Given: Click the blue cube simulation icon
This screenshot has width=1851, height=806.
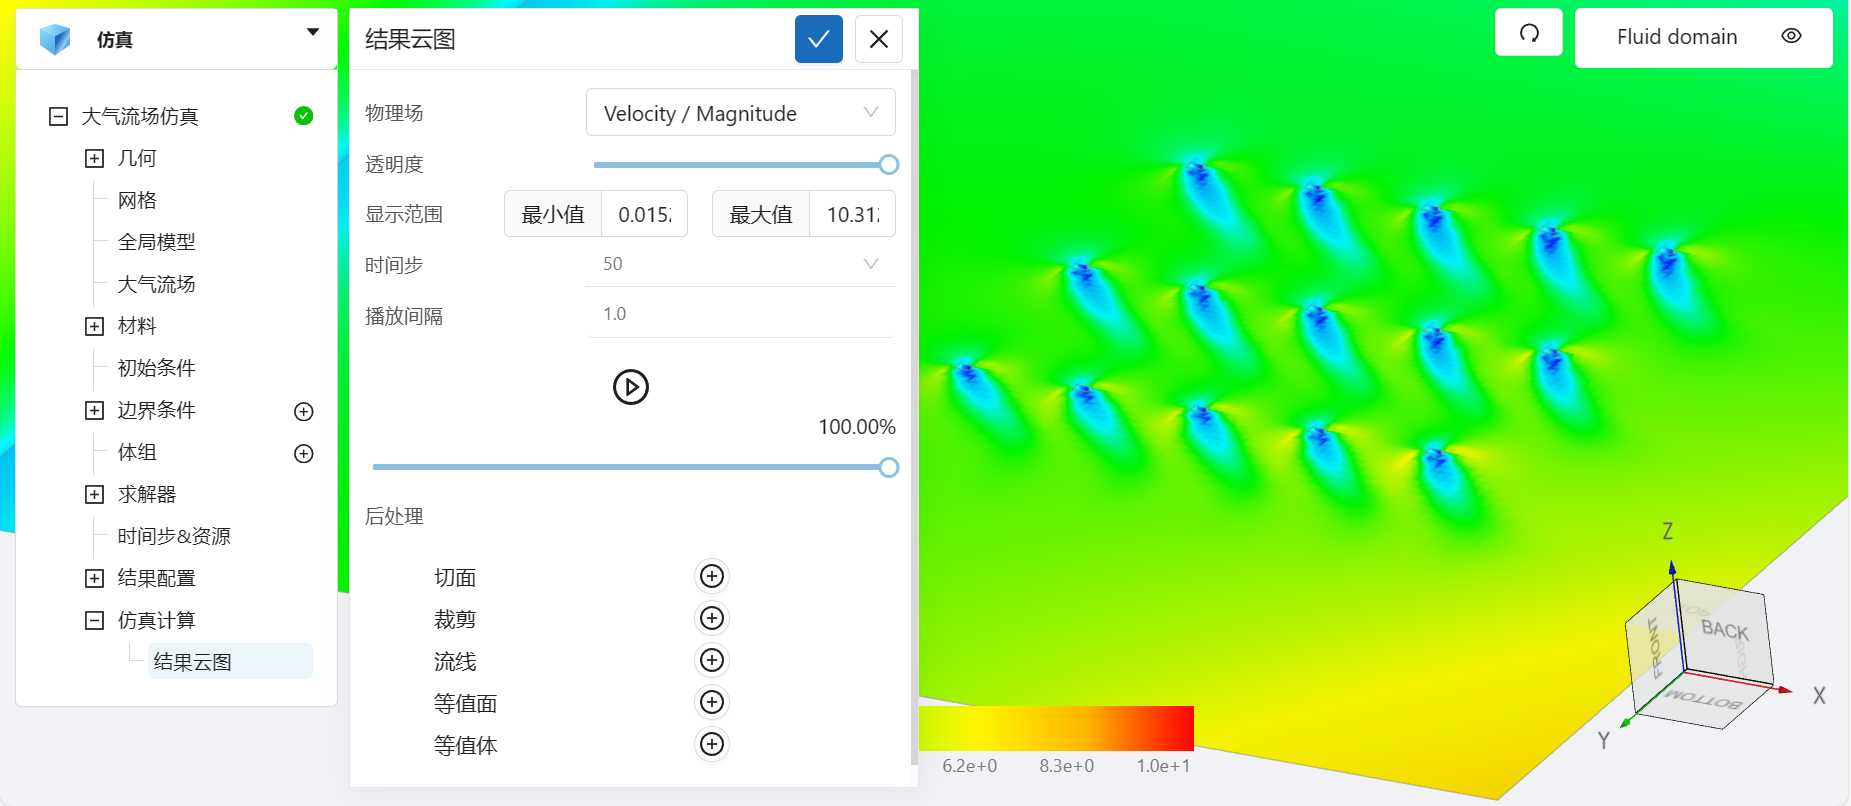Looking at the screenshot, I should (55, 39).
